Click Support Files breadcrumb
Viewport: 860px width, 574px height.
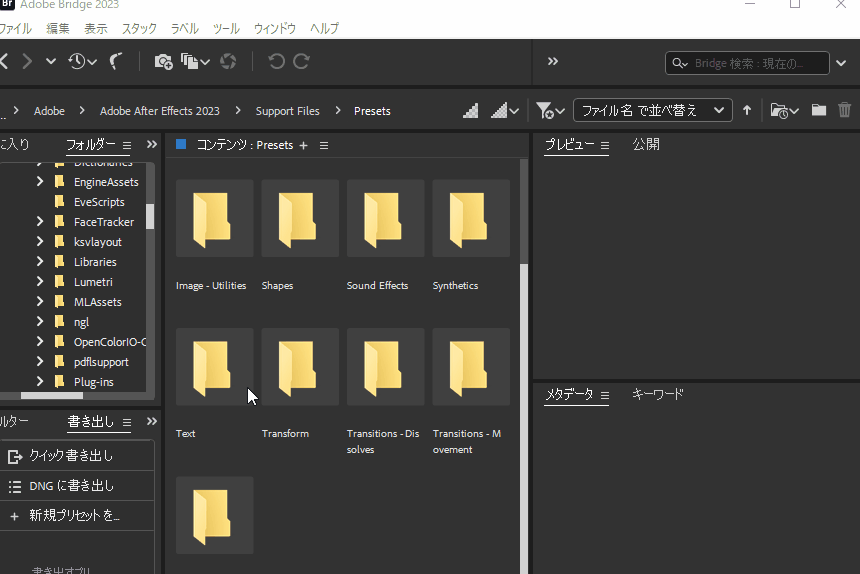(287, 111)
